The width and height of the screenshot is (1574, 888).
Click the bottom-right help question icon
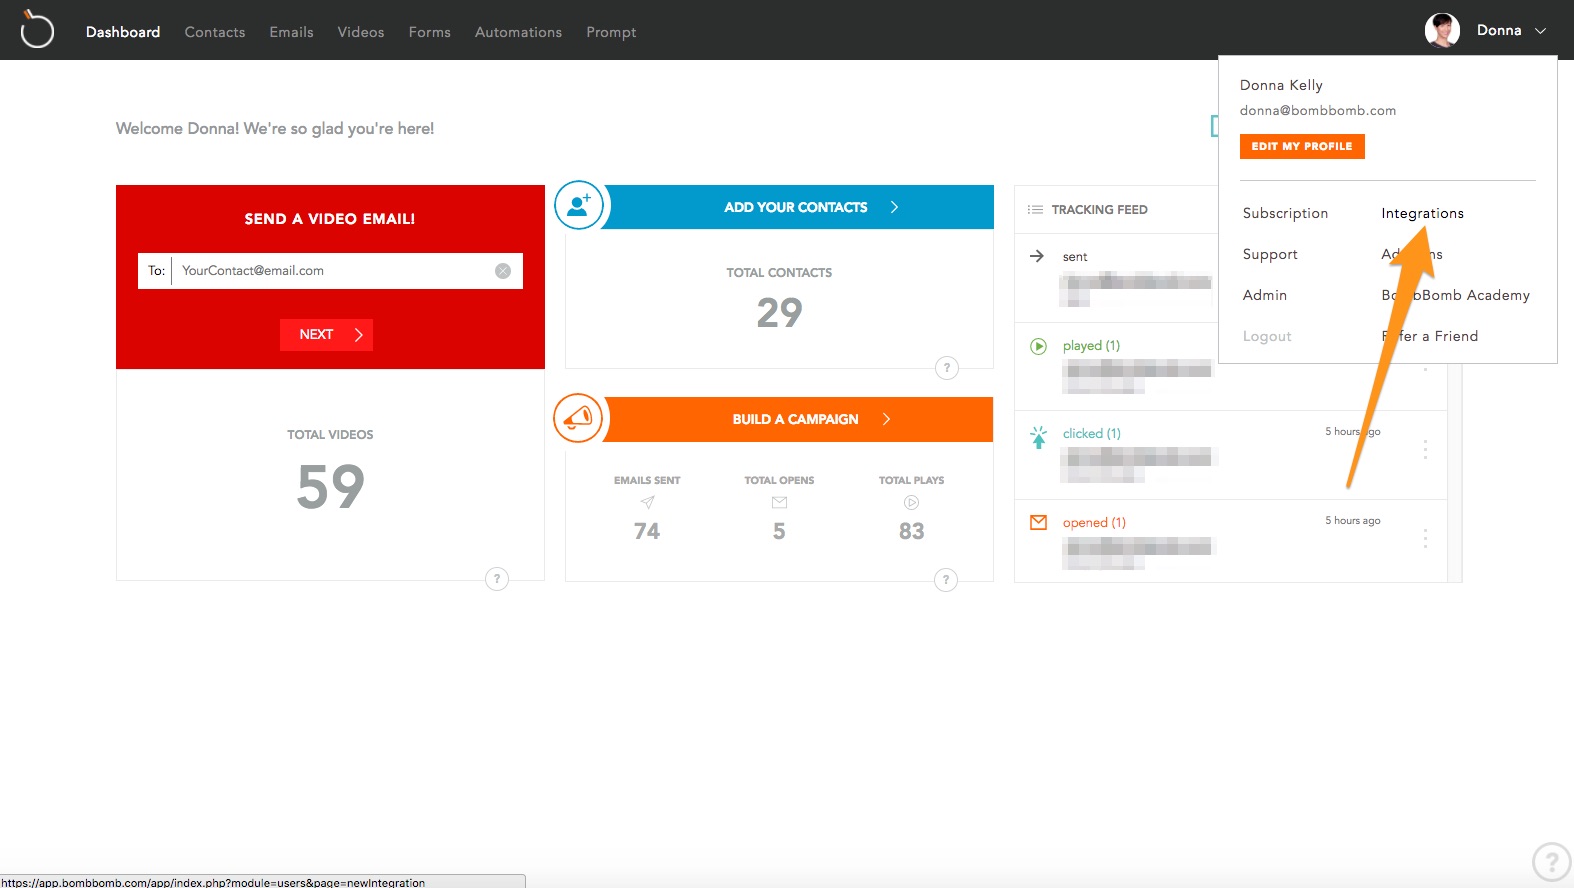coord(1551,860)
